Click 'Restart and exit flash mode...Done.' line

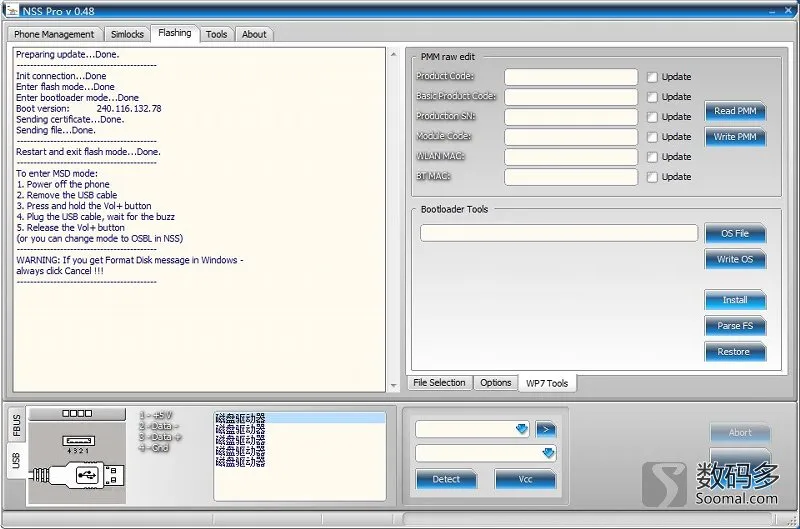pos(88,152)
